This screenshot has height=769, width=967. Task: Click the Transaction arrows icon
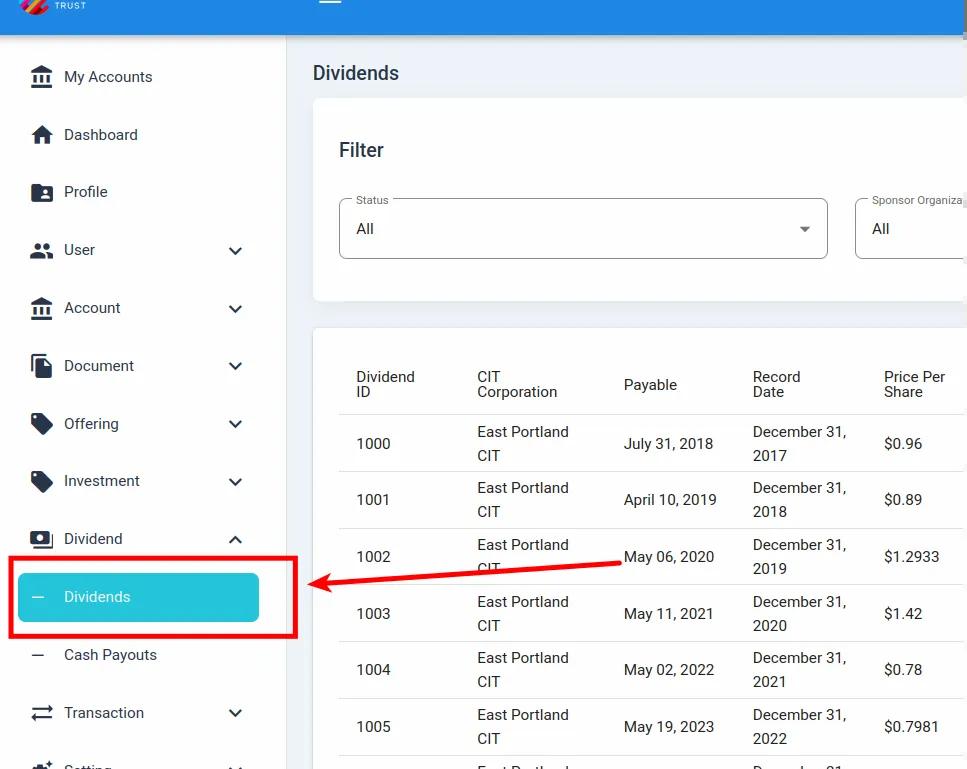coord(42,713)
